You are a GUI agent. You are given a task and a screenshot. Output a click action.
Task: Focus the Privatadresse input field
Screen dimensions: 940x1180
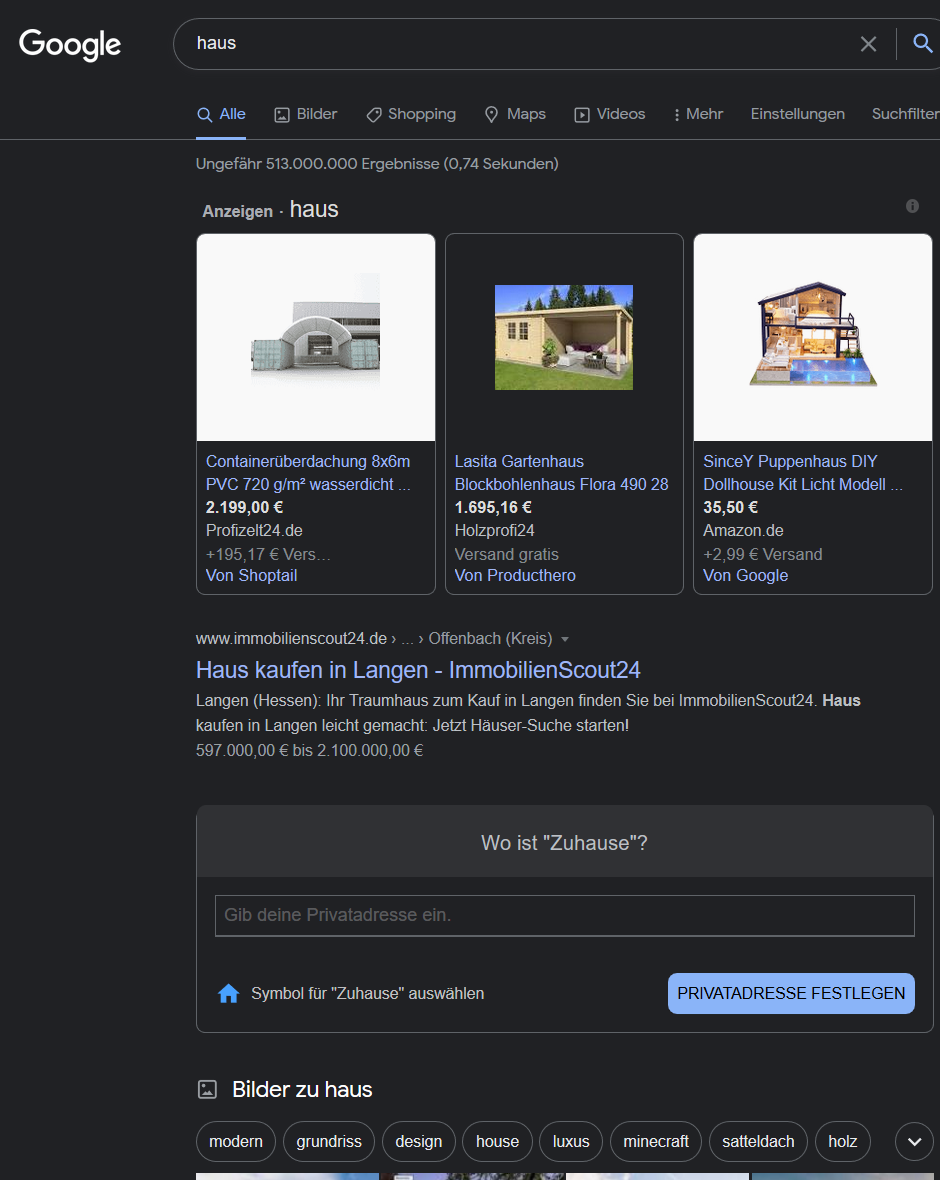click(x=564, y=916)
